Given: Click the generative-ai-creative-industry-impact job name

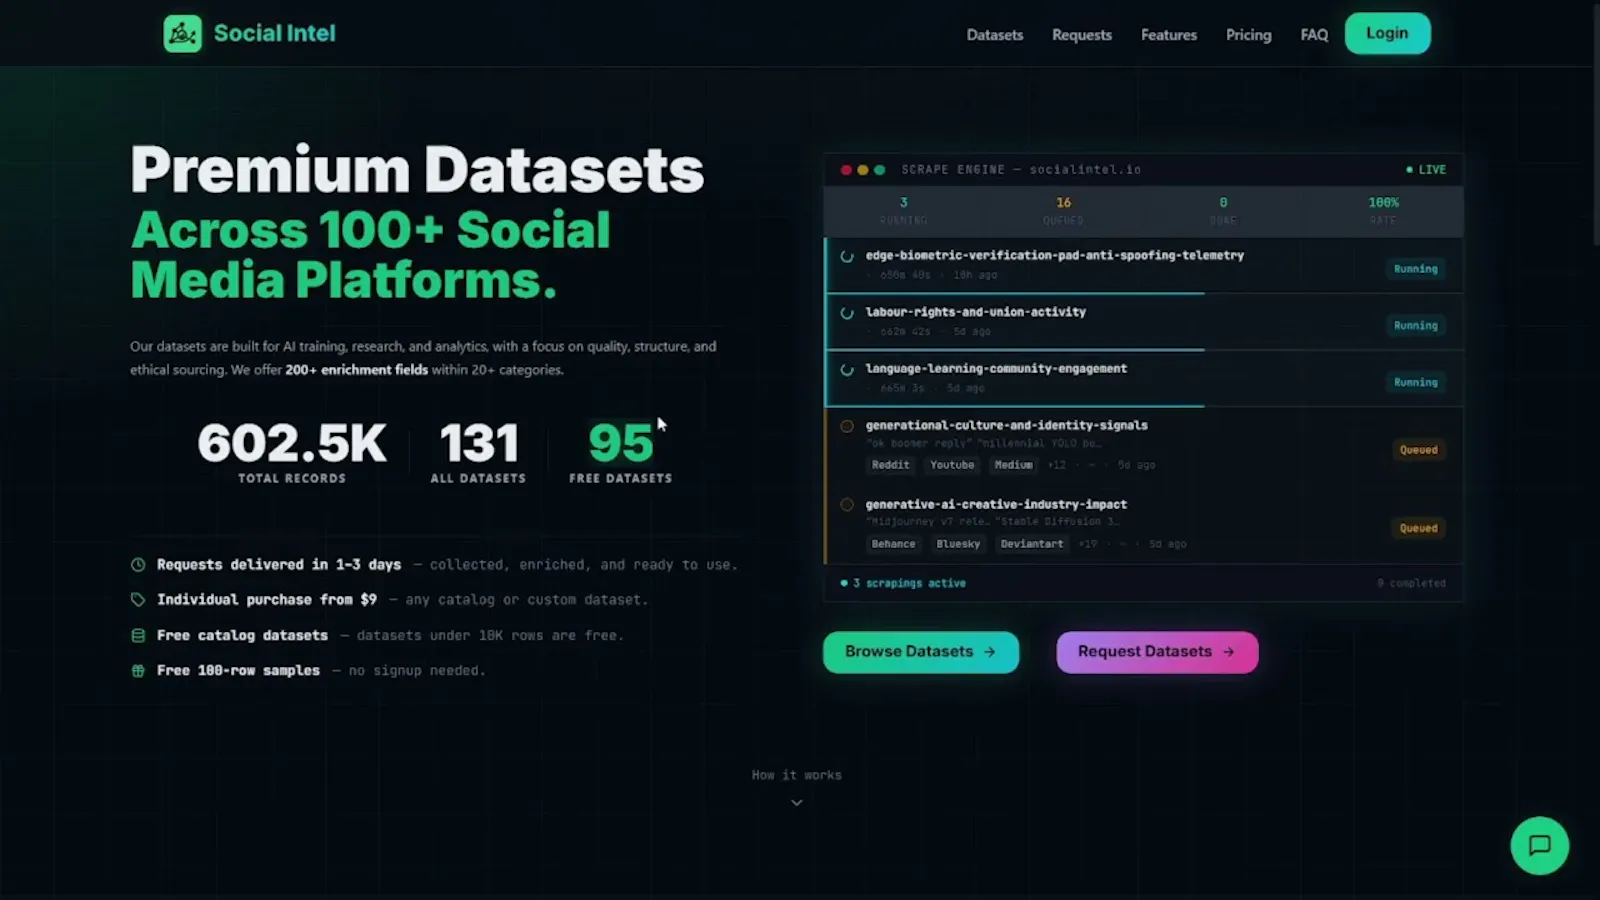Looking at the screenshot, I should [996, 505].
